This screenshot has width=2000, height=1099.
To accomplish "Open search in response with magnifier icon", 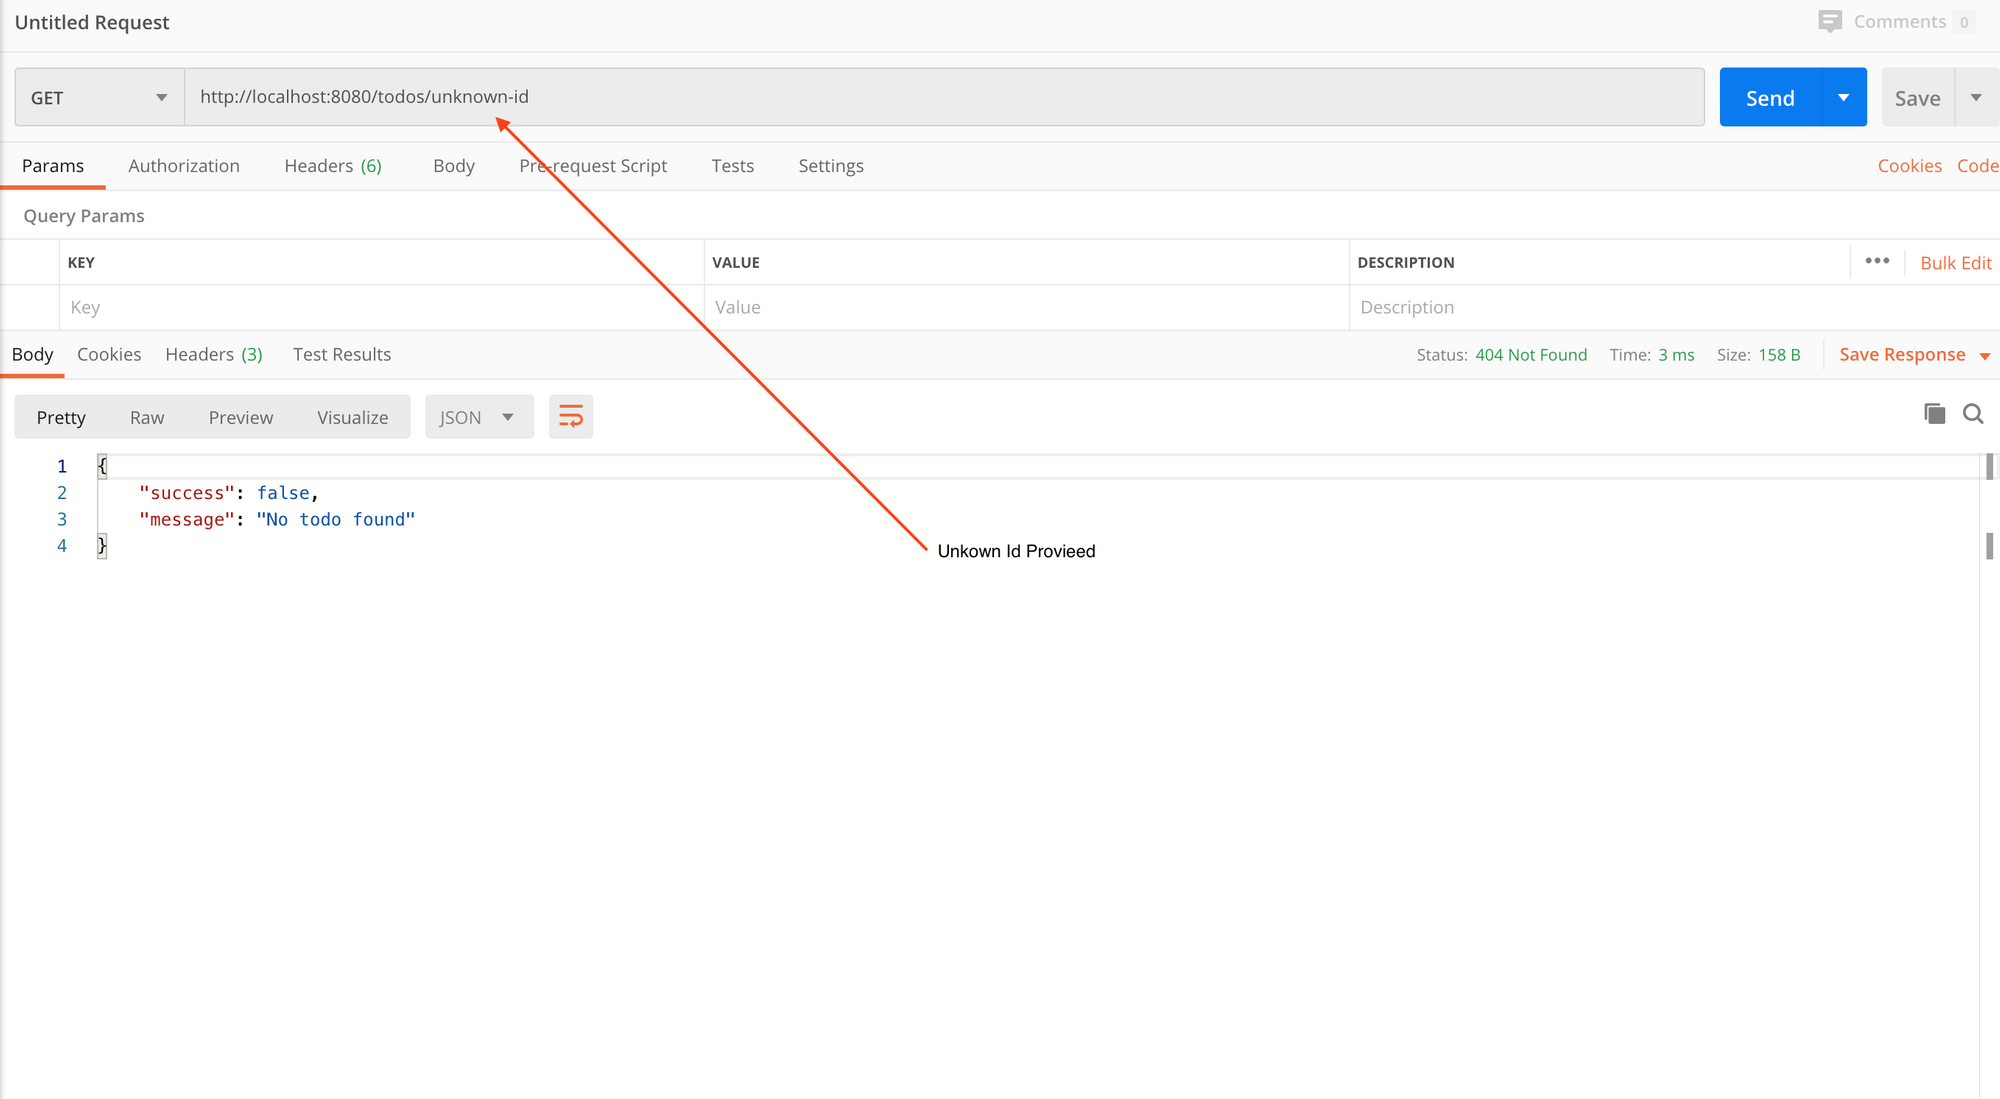I will [x=1973, y=414].
